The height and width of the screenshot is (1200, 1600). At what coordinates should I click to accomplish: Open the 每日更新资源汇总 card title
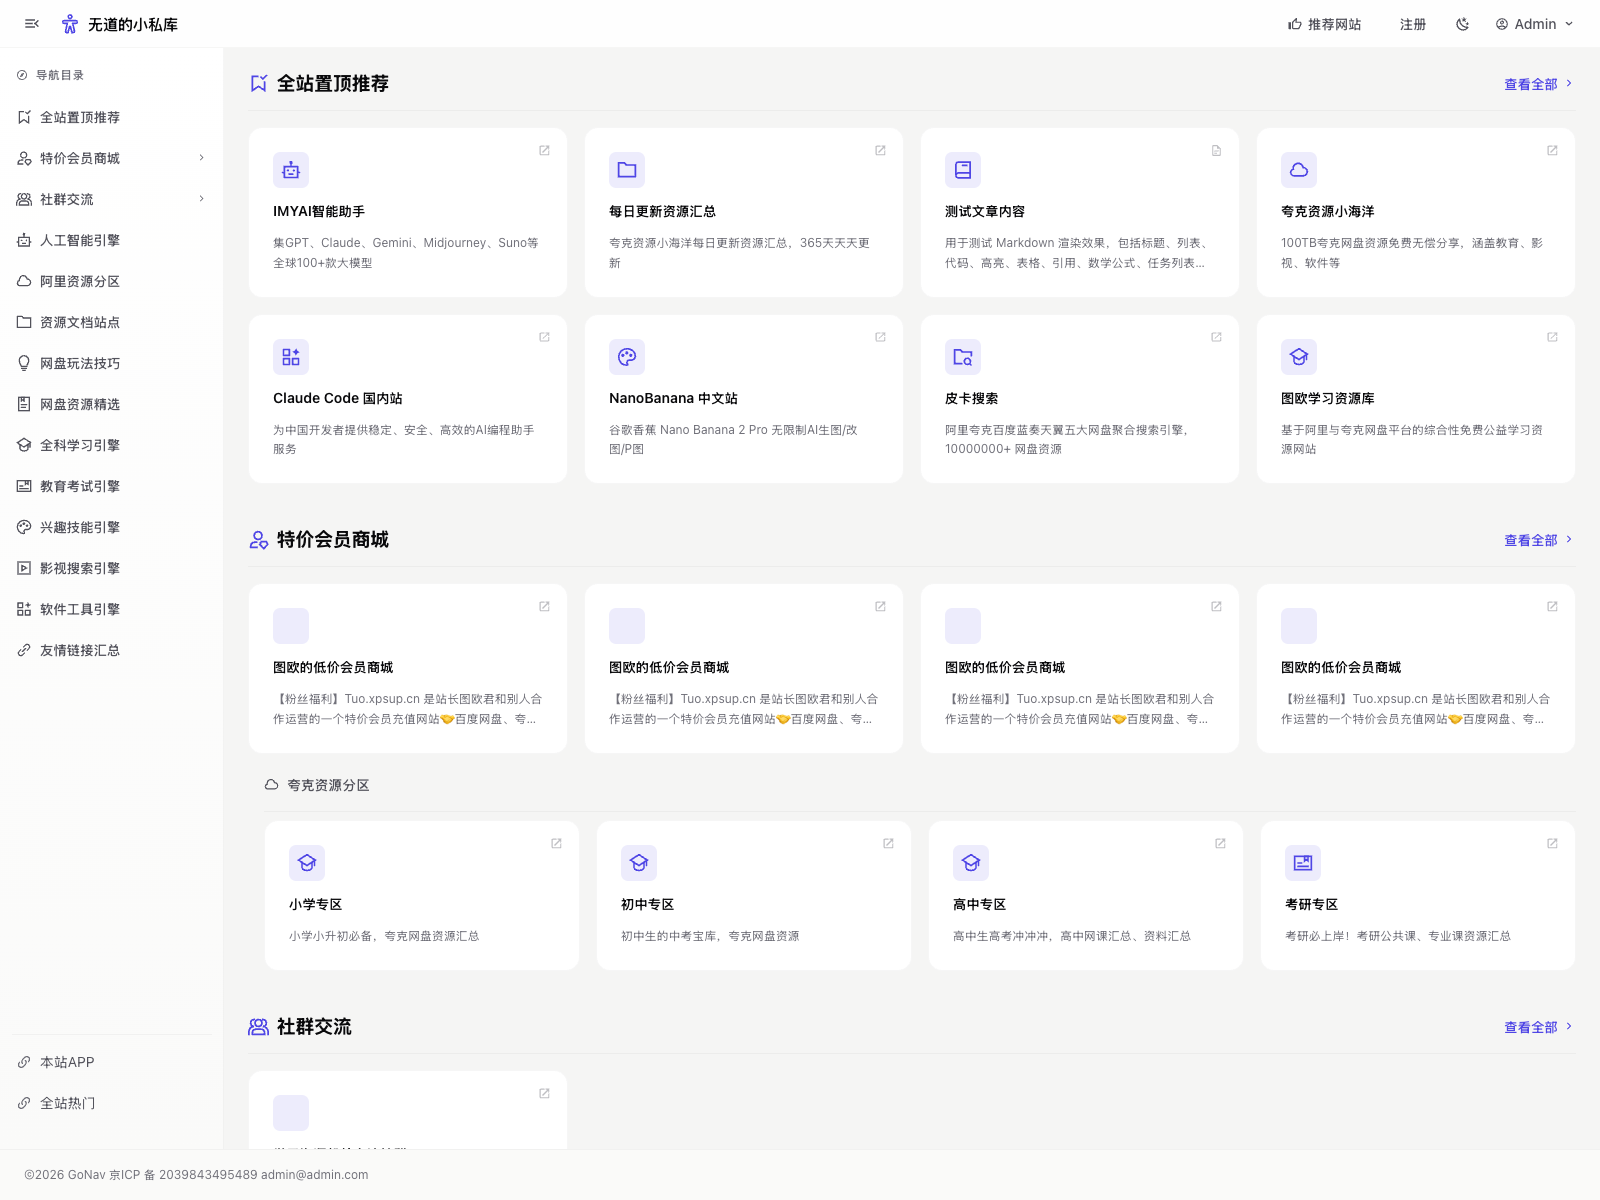click(x=662, y=211)
